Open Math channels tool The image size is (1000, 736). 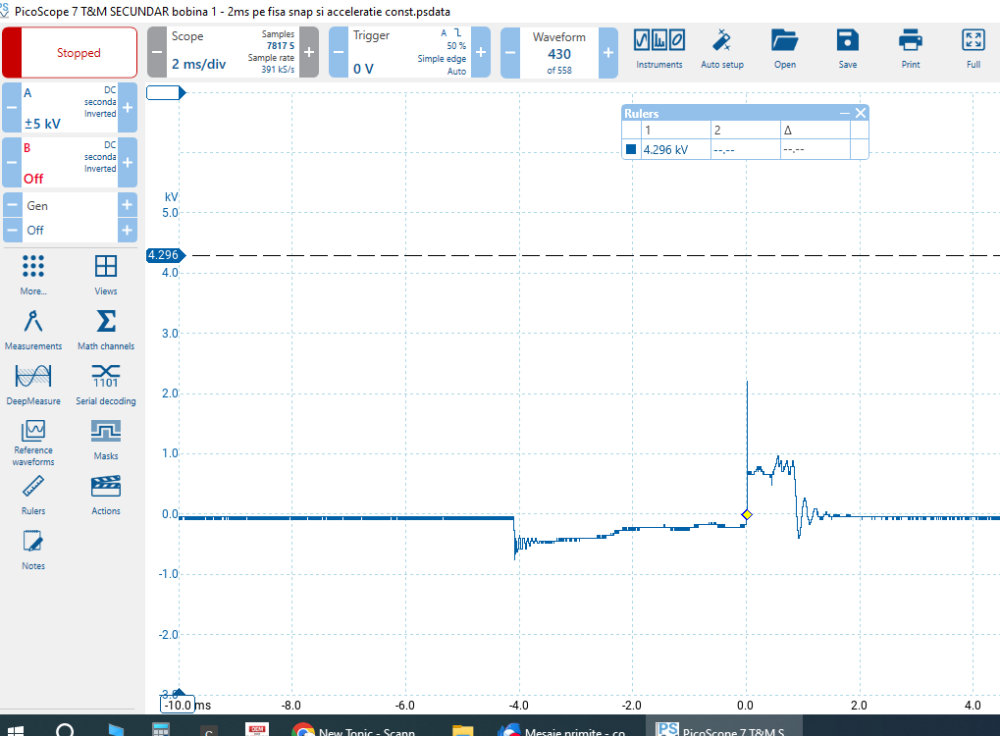pyautogui.click(x=105, y=329)
